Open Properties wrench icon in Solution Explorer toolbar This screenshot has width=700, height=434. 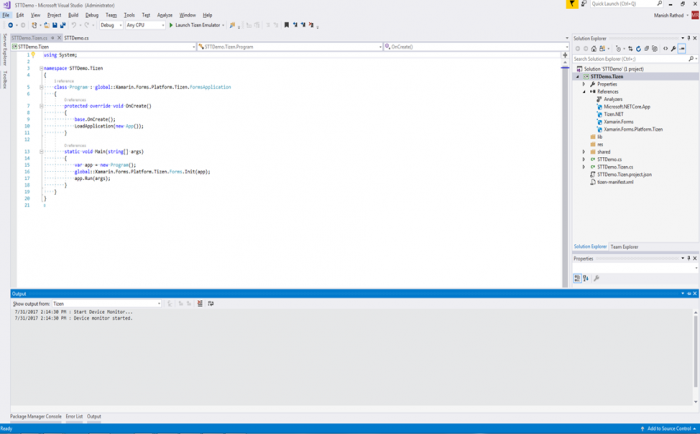[x=673, y=48]
